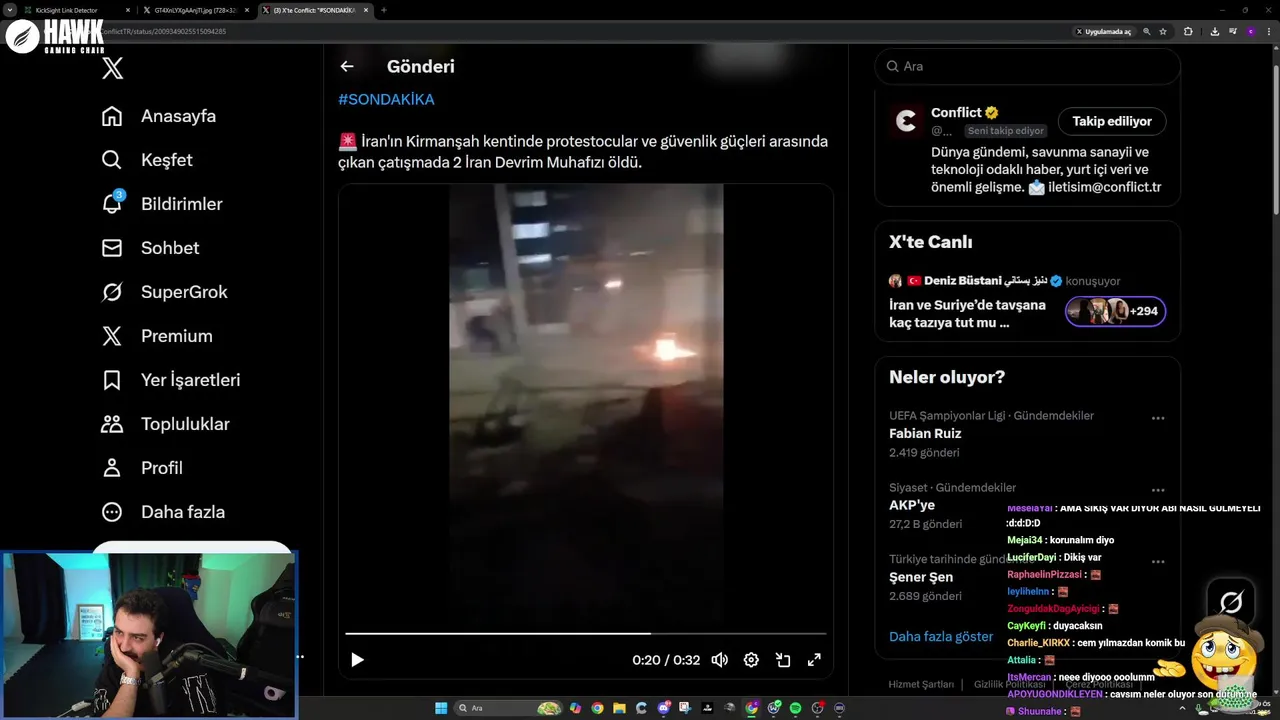The image size is (1280, 720).
Task: Open Spotify from the taskbar
Action: point(795,708)
